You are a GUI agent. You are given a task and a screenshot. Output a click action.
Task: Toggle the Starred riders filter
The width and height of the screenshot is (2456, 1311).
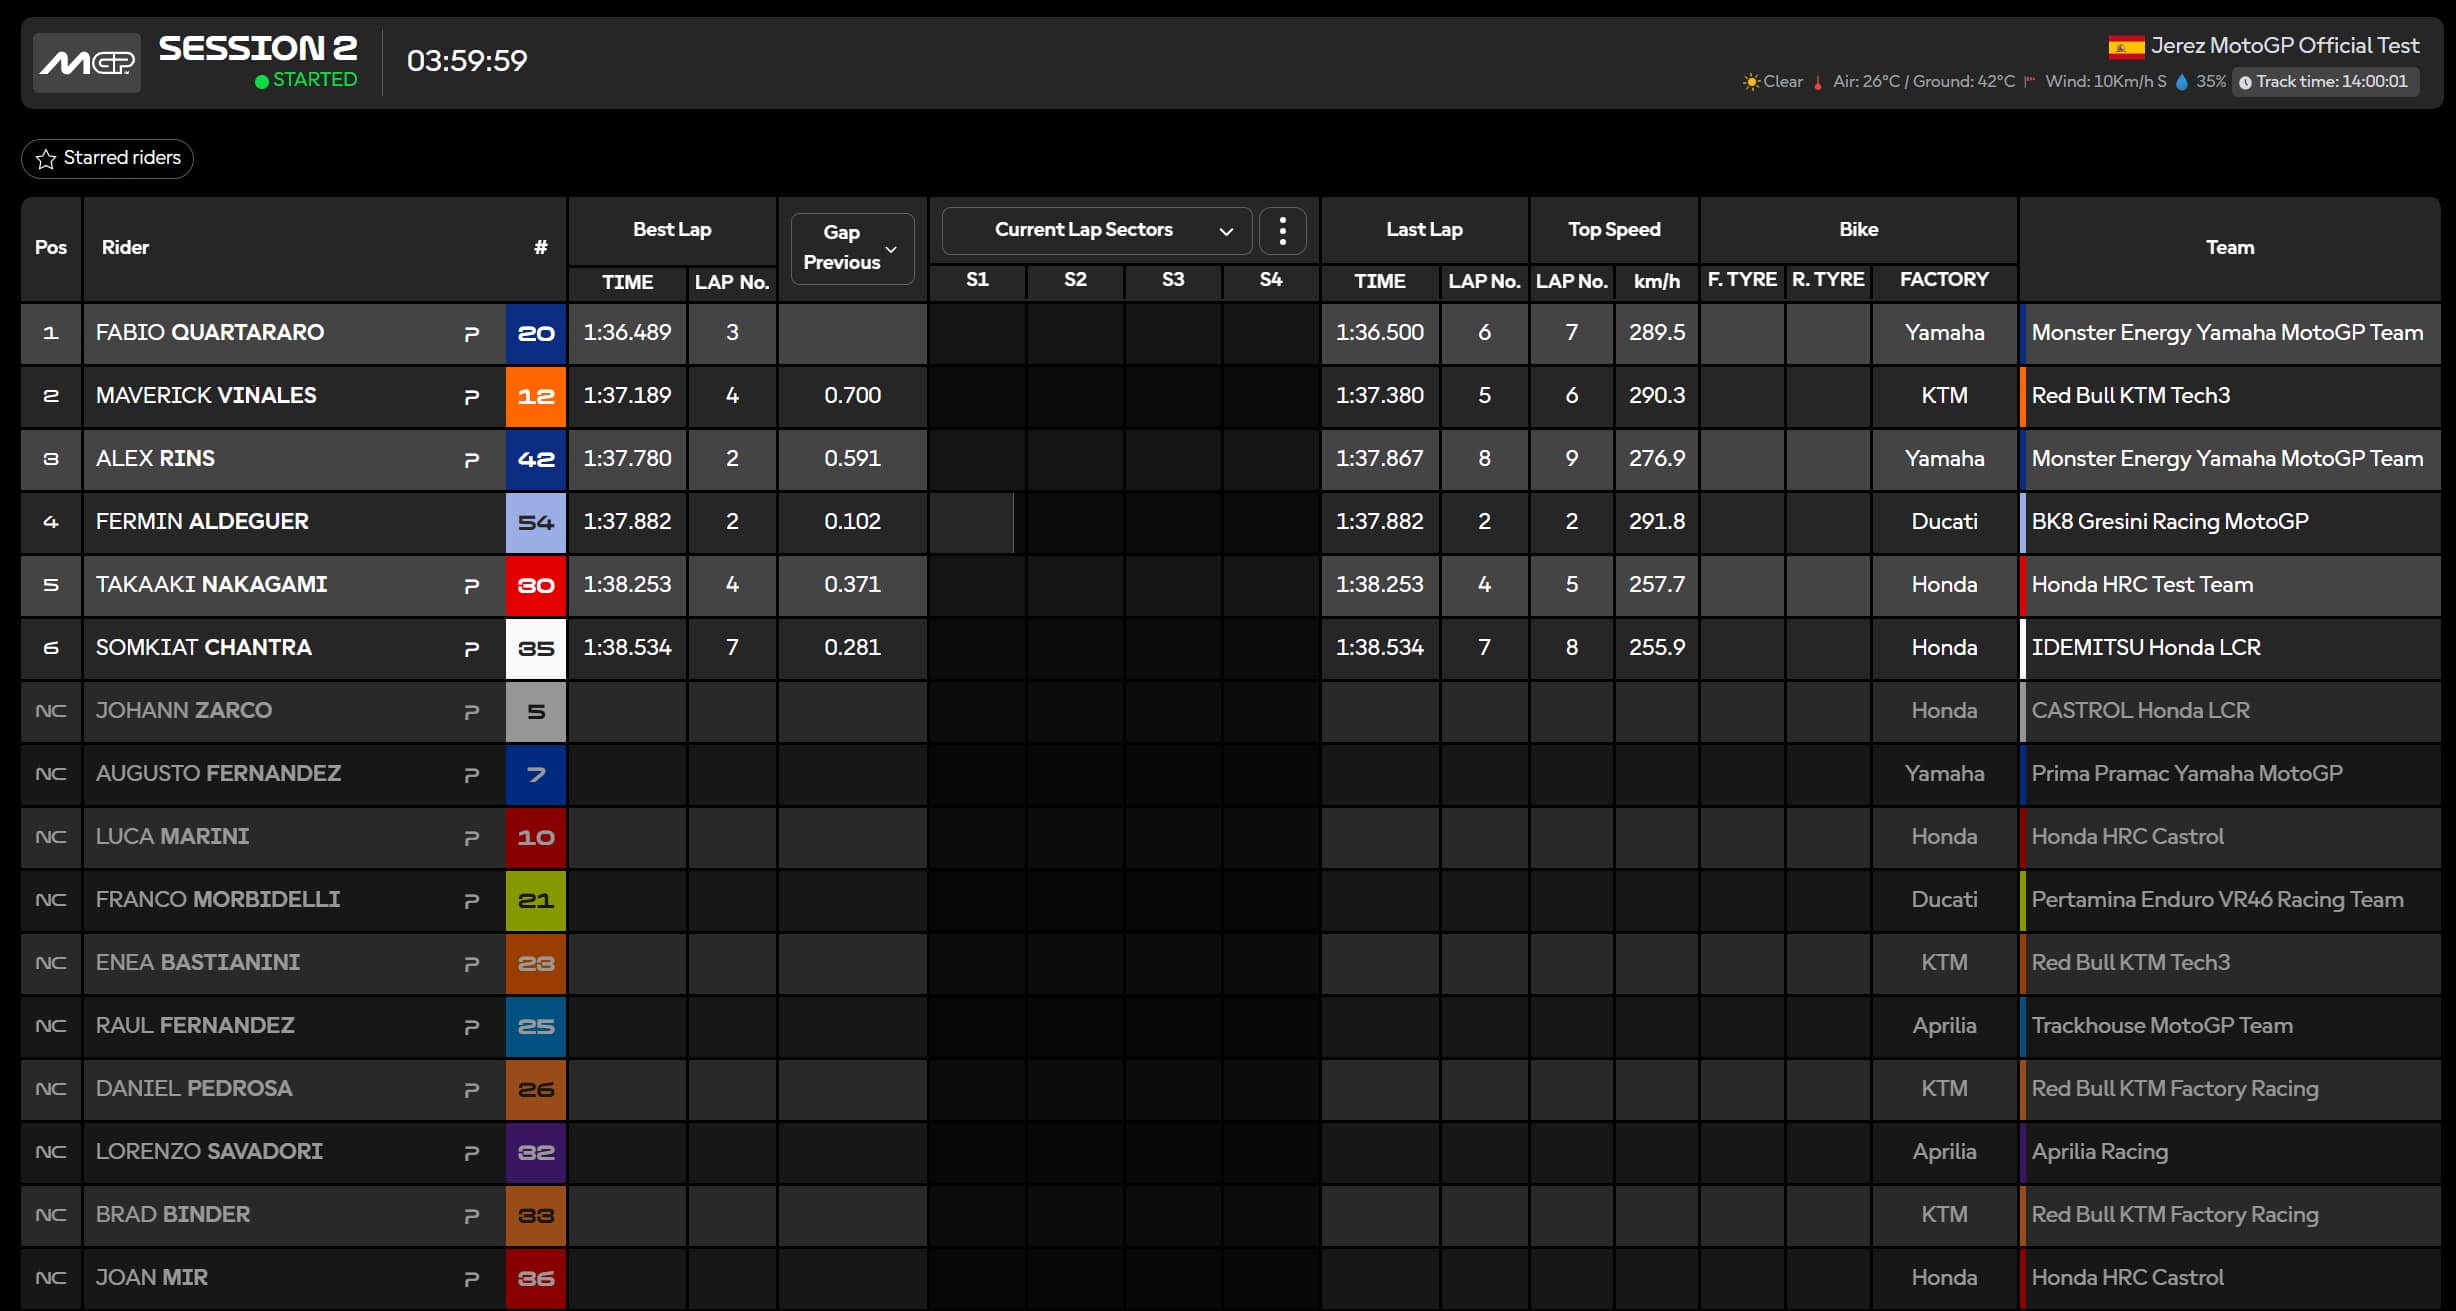tap(107, 158)
